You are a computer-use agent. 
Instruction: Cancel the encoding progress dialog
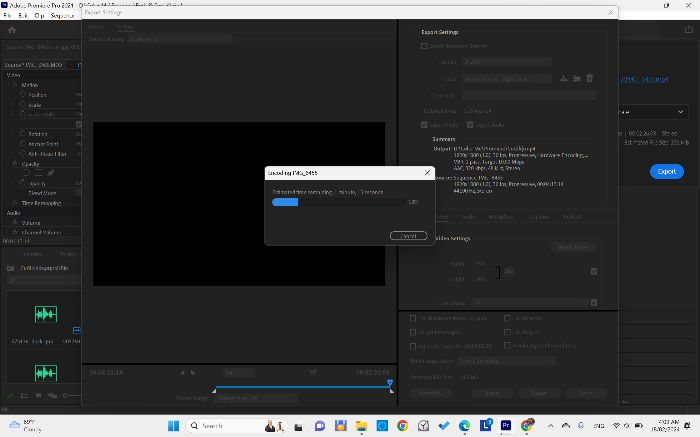(x=408, y=236)
